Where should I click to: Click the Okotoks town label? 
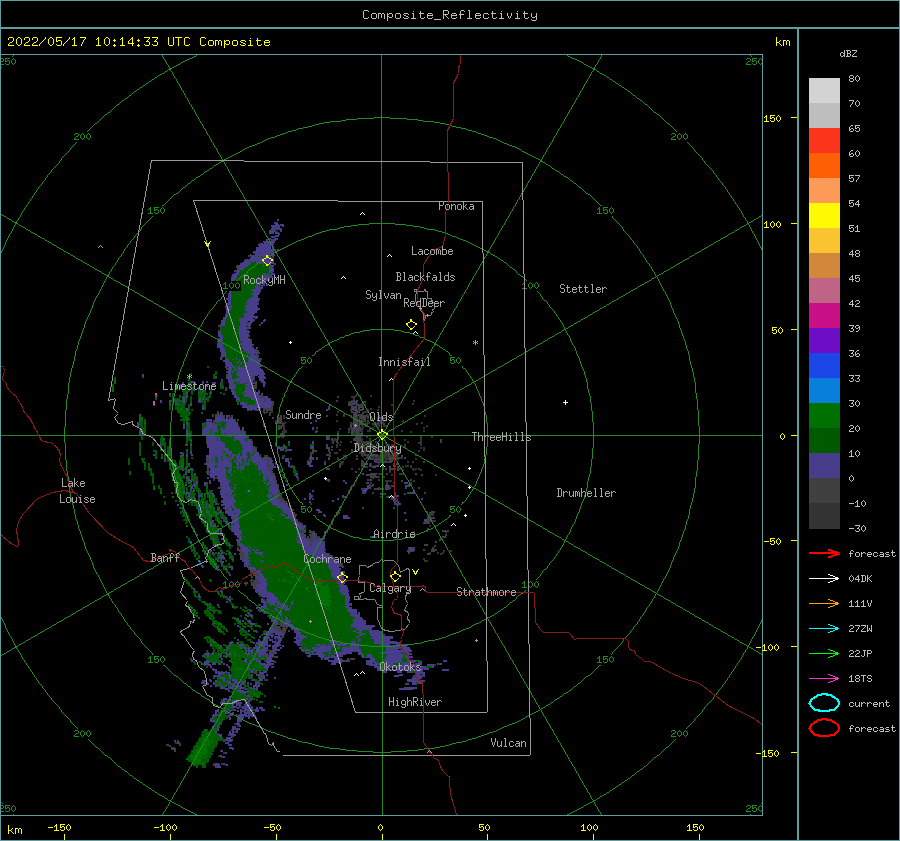(x=400, y=666)
